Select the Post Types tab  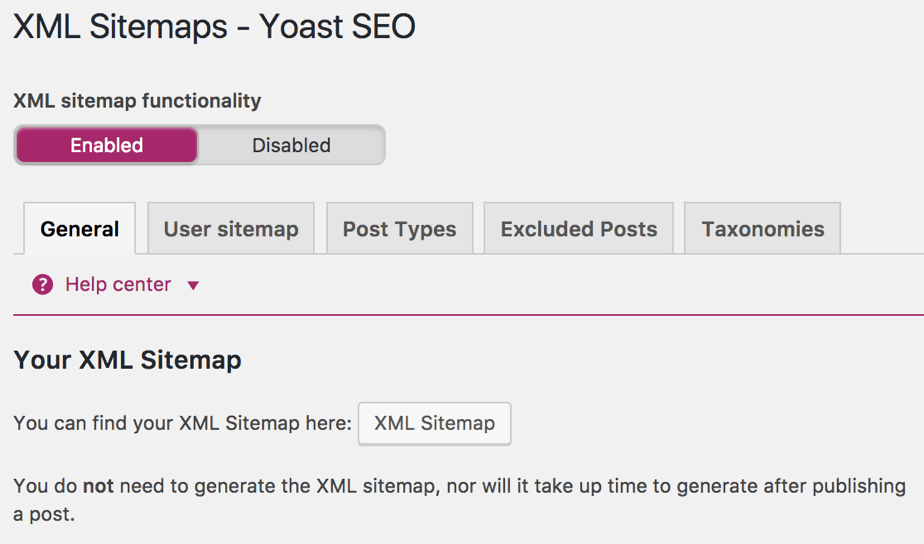tap(399, 229)
